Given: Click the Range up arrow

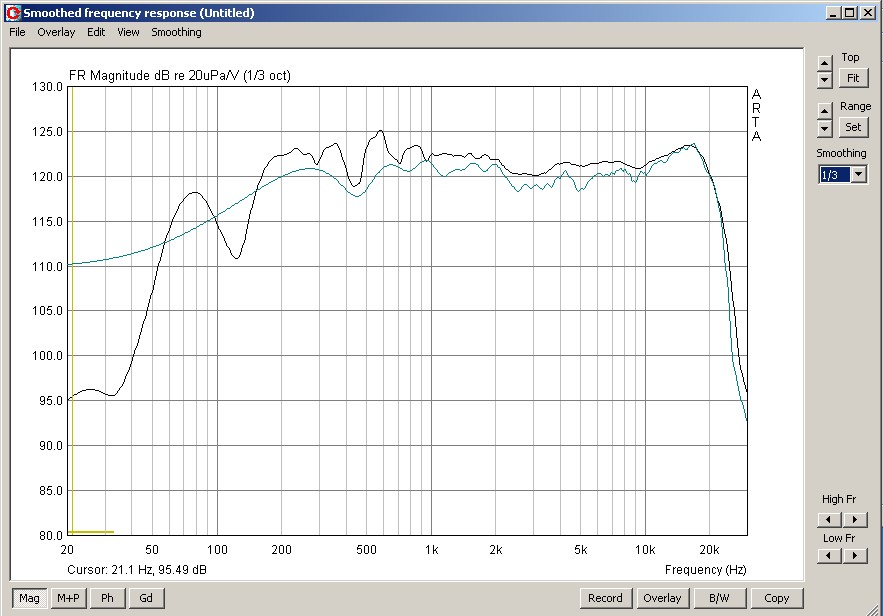Looking at the screenshot, I should (x=824, y=110).
